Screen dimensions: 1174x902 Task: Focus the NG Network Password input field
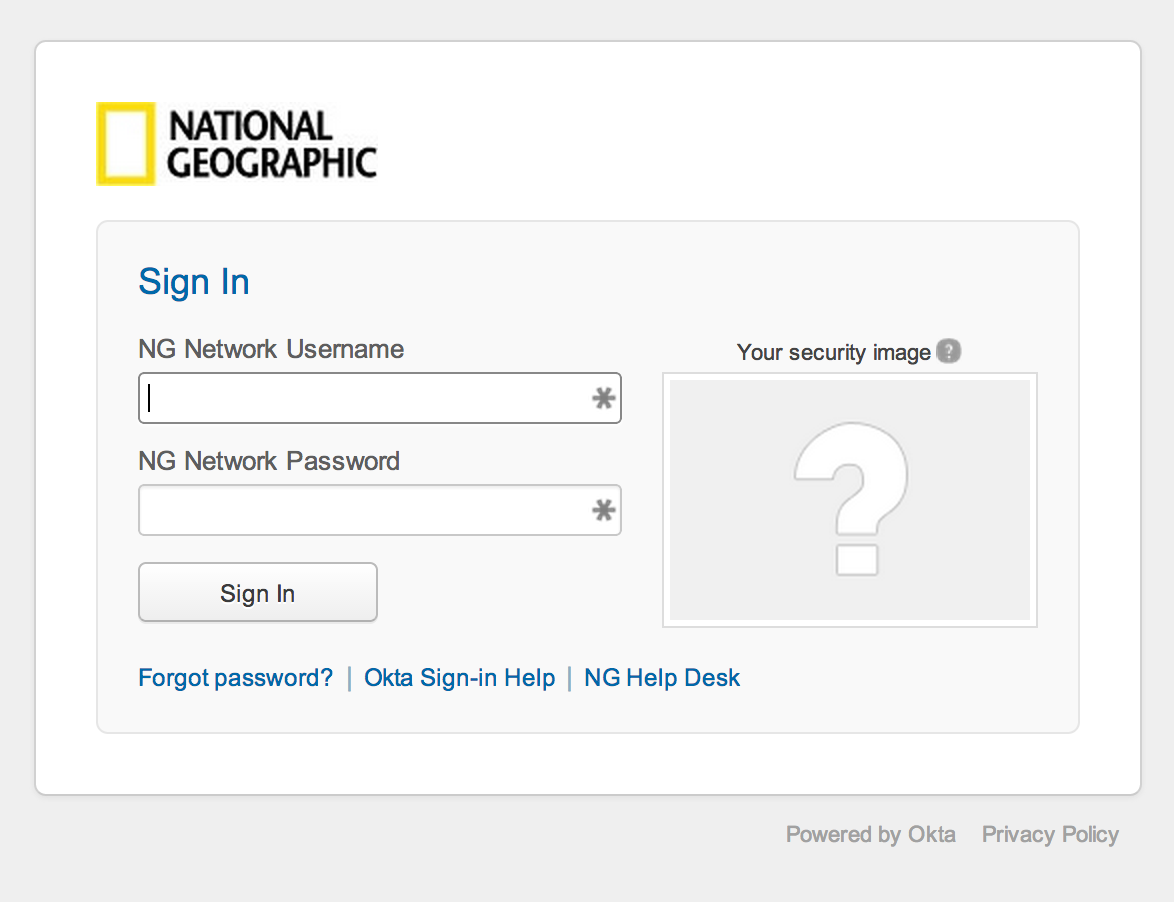point(380,511)
